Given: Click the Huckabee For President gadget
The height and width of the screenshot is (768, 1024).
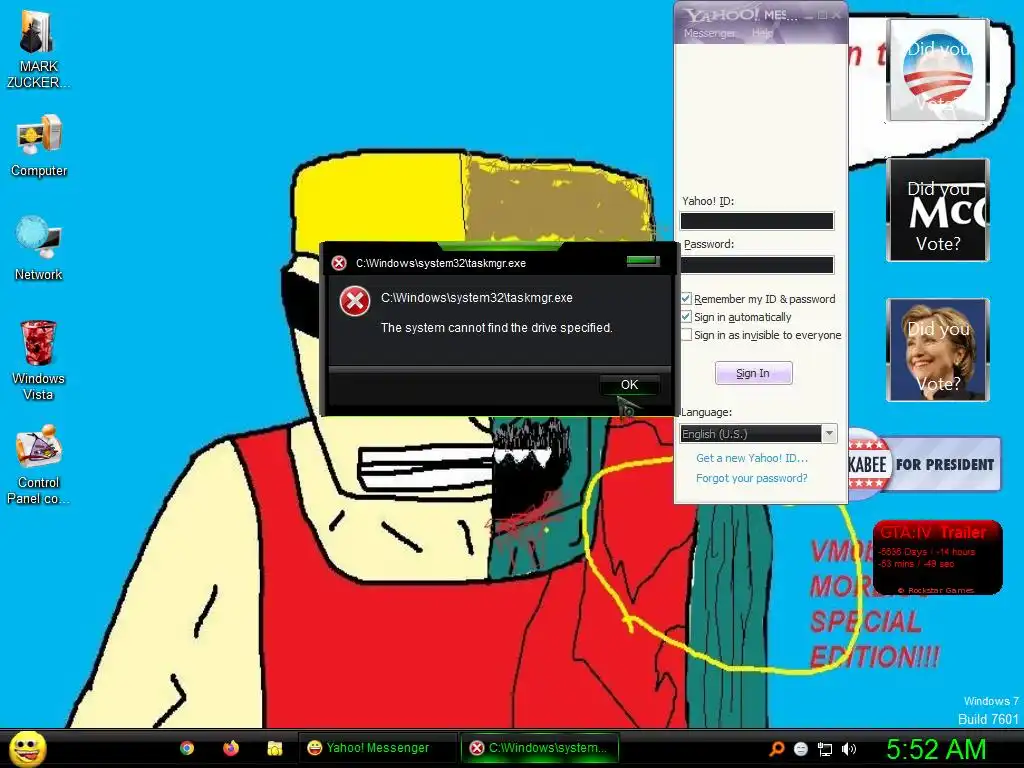Looking at the screenshot, I should click(924, 464).
